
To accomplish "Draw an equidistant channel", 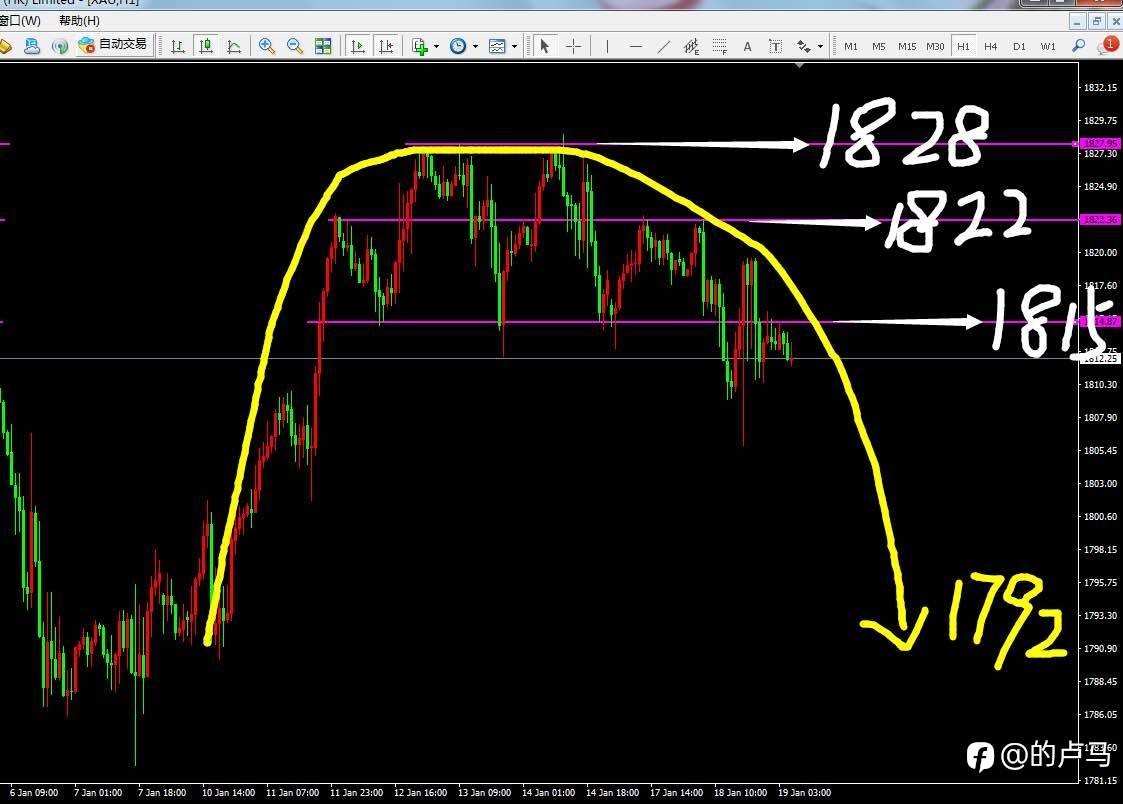I will [691, 47].
